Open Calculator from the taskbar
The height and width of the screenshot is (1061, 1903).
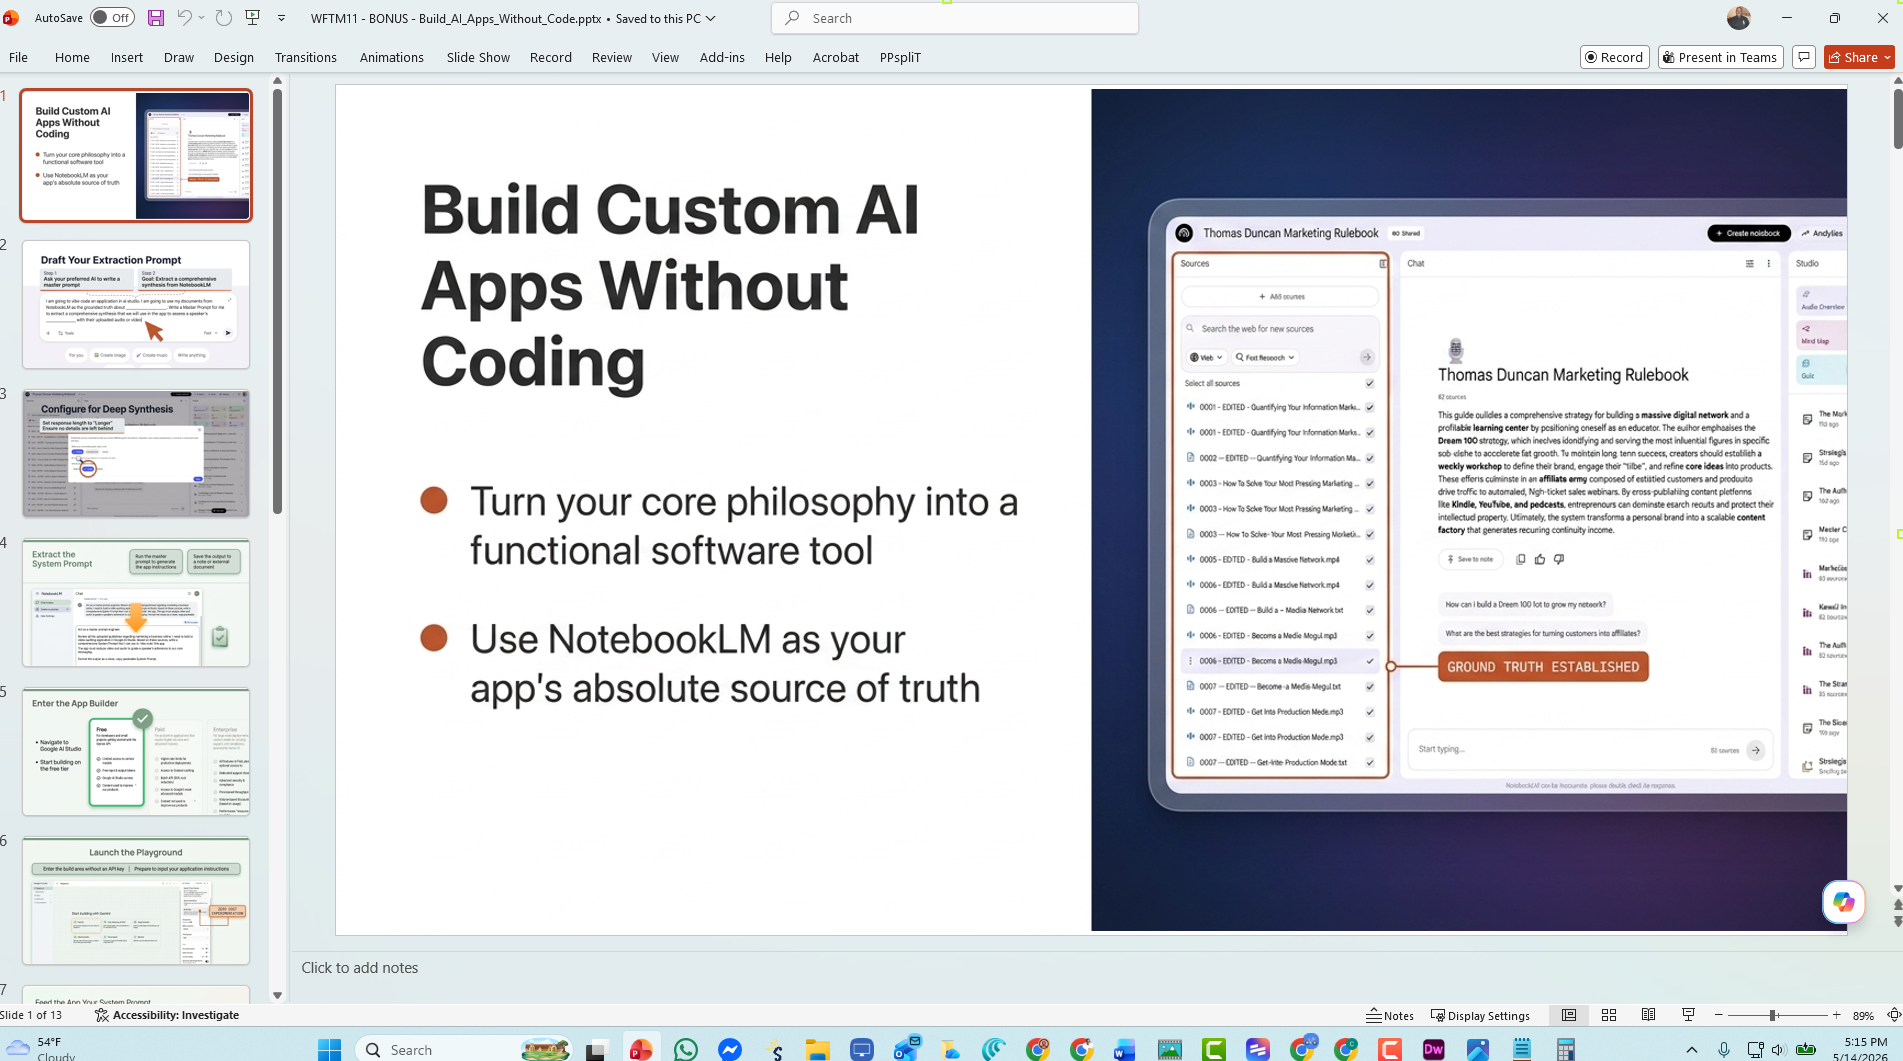coord(1565,1049)
